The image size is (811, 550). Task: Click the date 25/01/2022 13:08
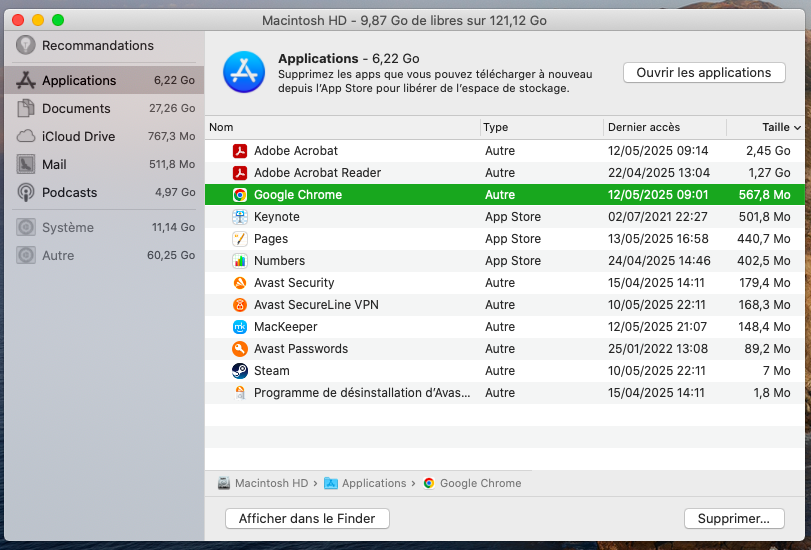658,349
